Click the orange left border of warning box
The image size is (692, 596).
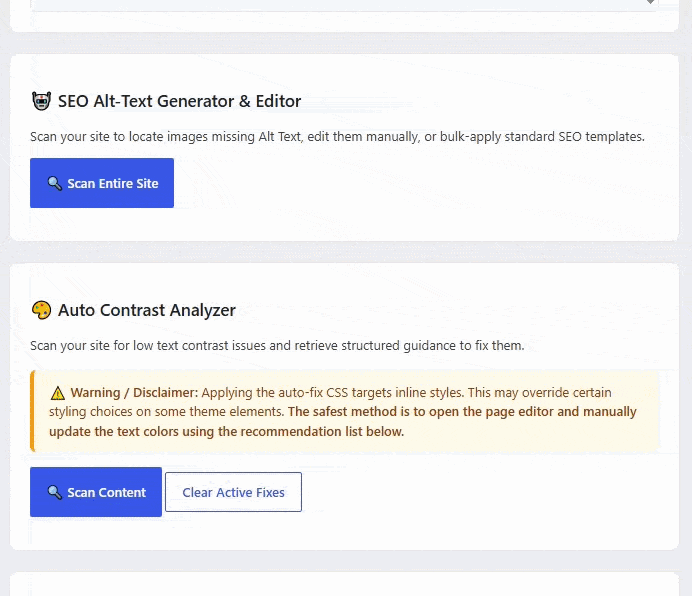point(32,411)
